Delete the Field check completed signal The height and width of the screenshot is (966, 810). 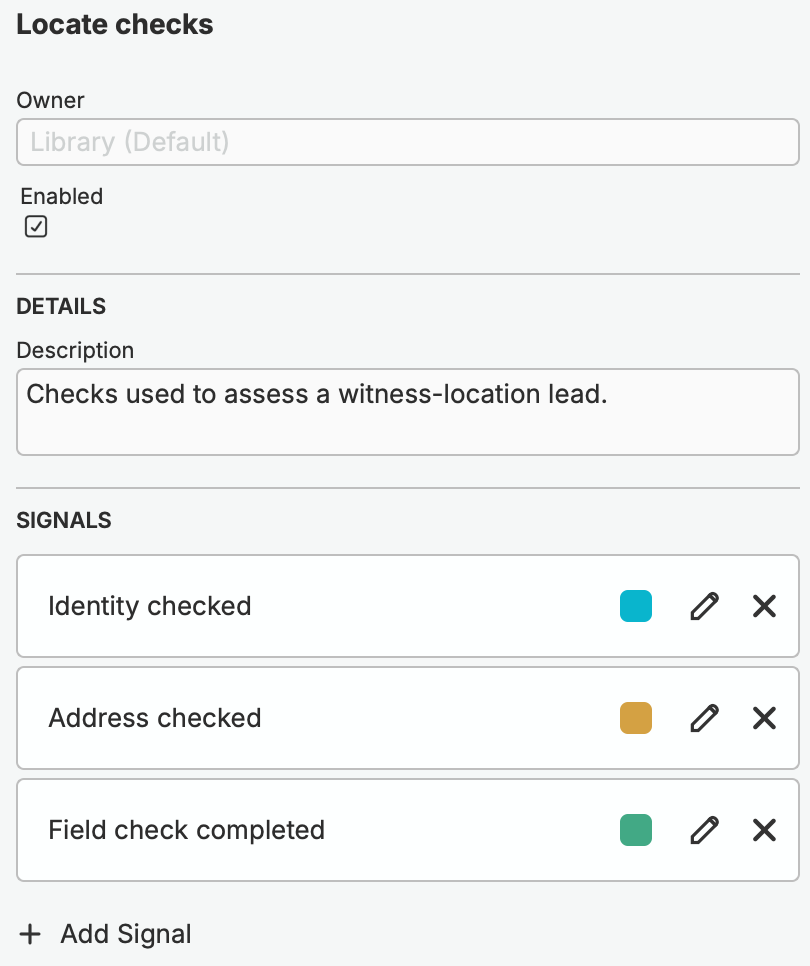point(764,830)
